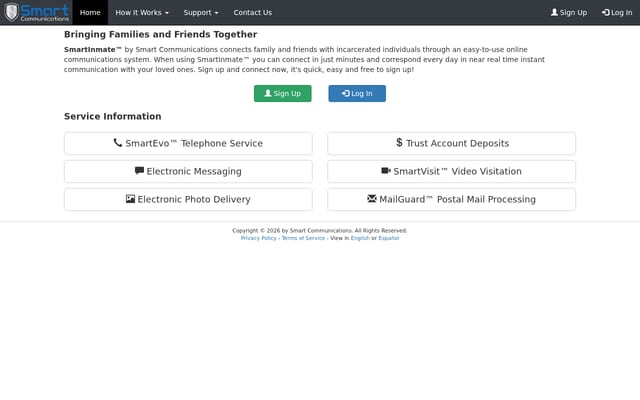Viewport: 640px width, 400px height.
Task: Switch site language to English
Action: tap(360, 238)
